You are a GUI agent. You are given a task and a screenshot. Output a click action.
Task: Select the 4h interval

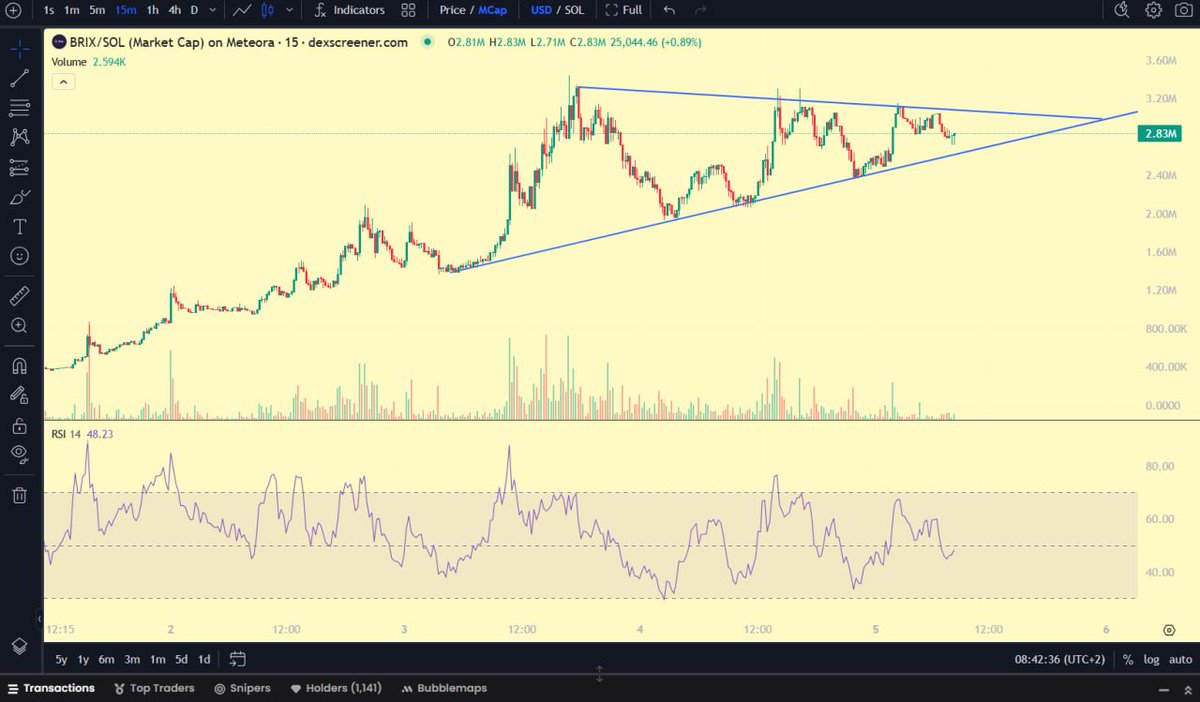tap(175, 10)
